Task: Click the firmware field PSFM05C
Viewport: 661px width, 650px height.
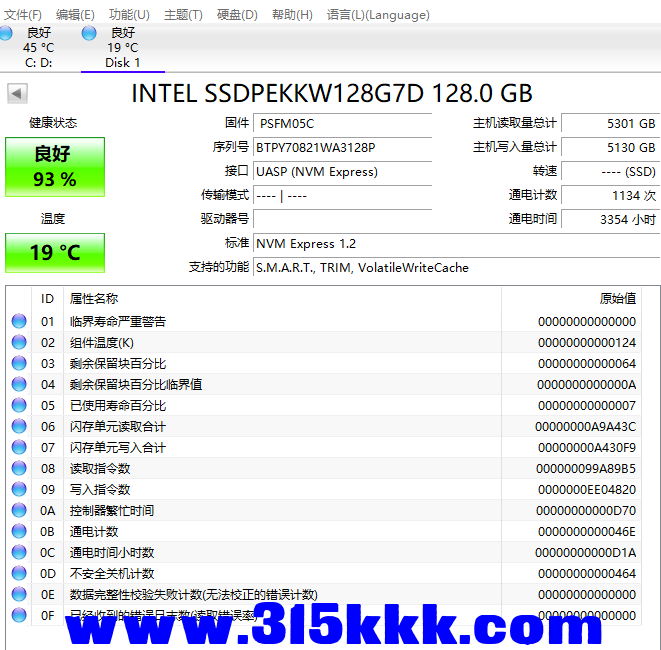Action: (x=342, y=124)
